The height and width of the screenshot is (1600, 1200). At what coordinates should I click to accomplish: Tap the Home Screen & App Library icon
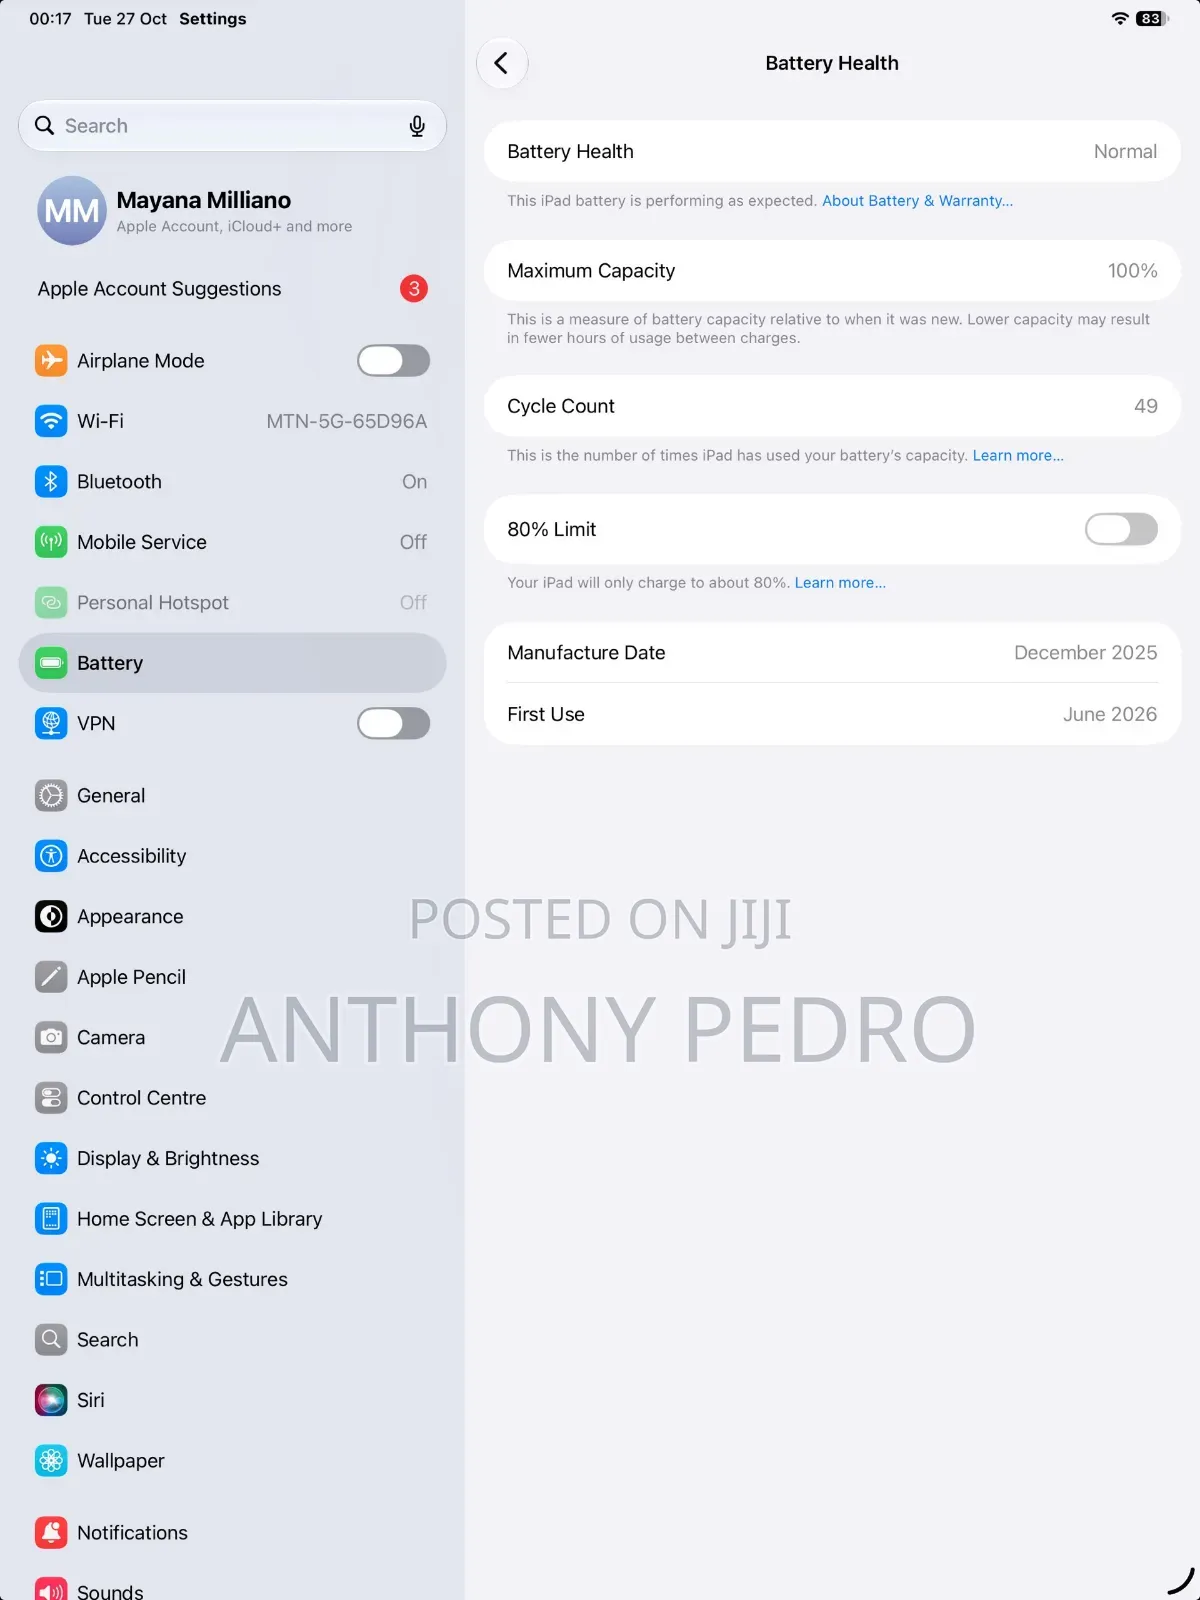tap(51, 1219)
